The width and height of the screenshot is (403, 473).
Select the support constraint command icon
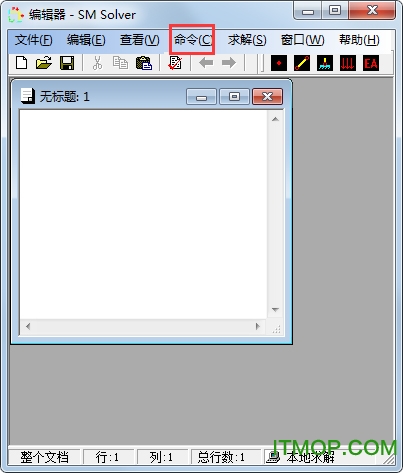coord(325,63)
